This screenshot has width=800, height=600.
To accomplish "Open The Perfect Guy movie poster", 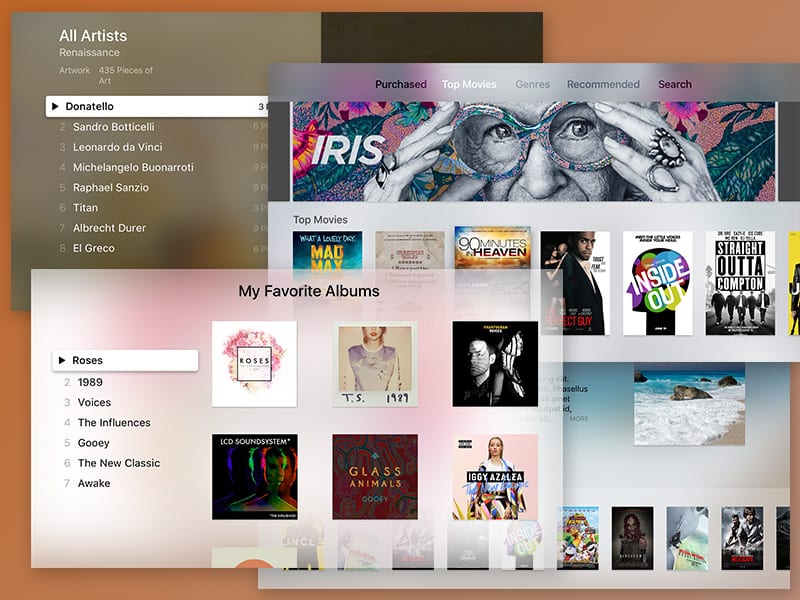I will pyautogui.click(x=576, y=283).
